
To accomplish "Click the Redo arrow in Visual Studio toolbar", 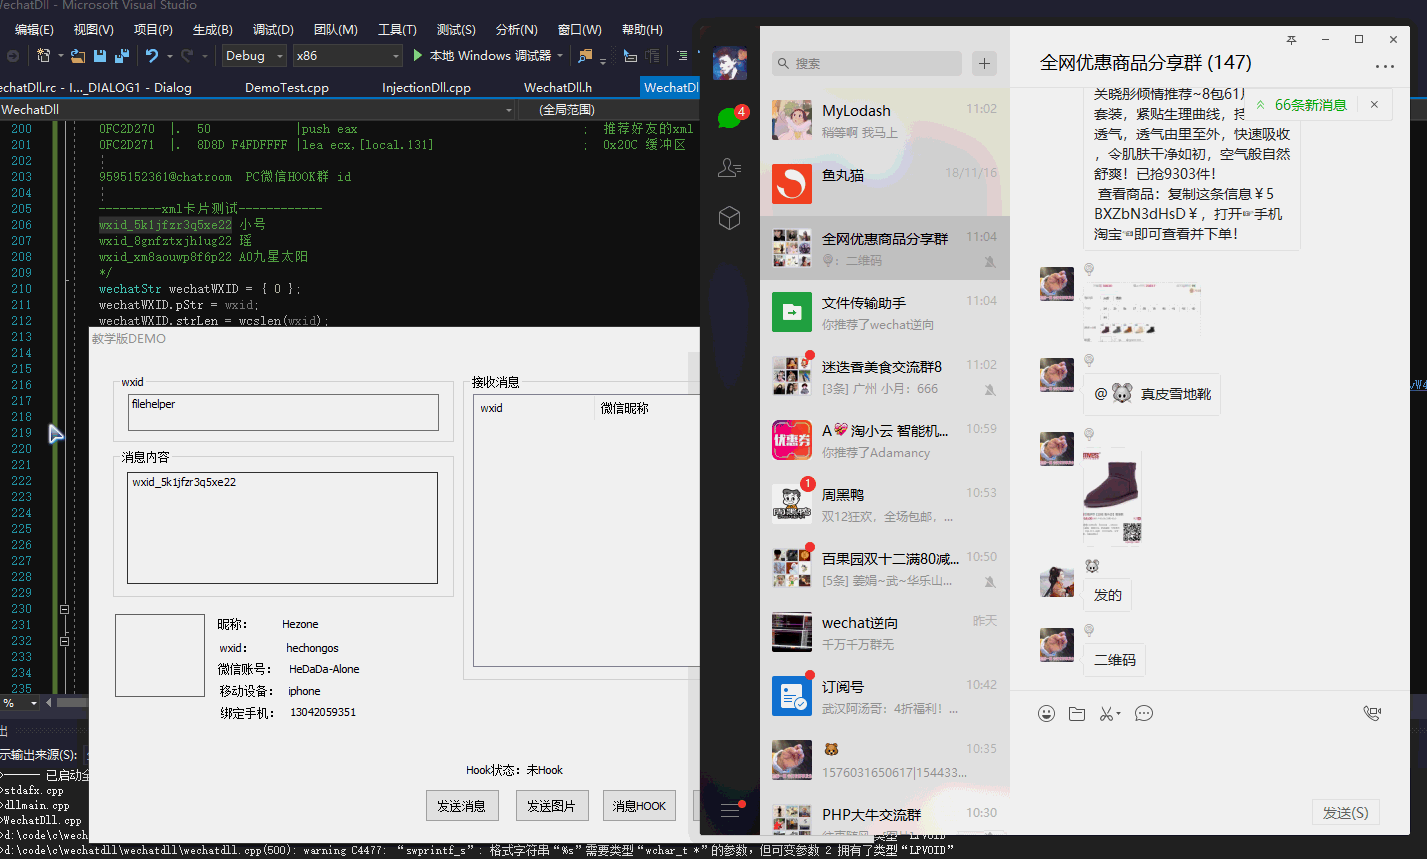I will tap(188, 56).
